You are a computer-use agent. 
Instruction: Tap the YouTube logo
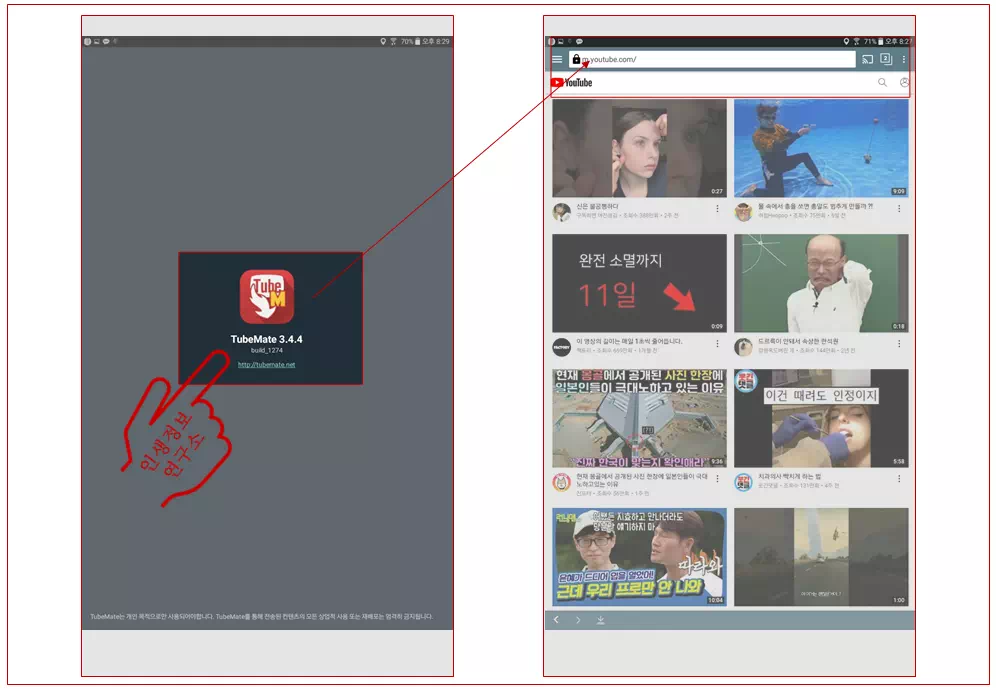pos(572,83)
